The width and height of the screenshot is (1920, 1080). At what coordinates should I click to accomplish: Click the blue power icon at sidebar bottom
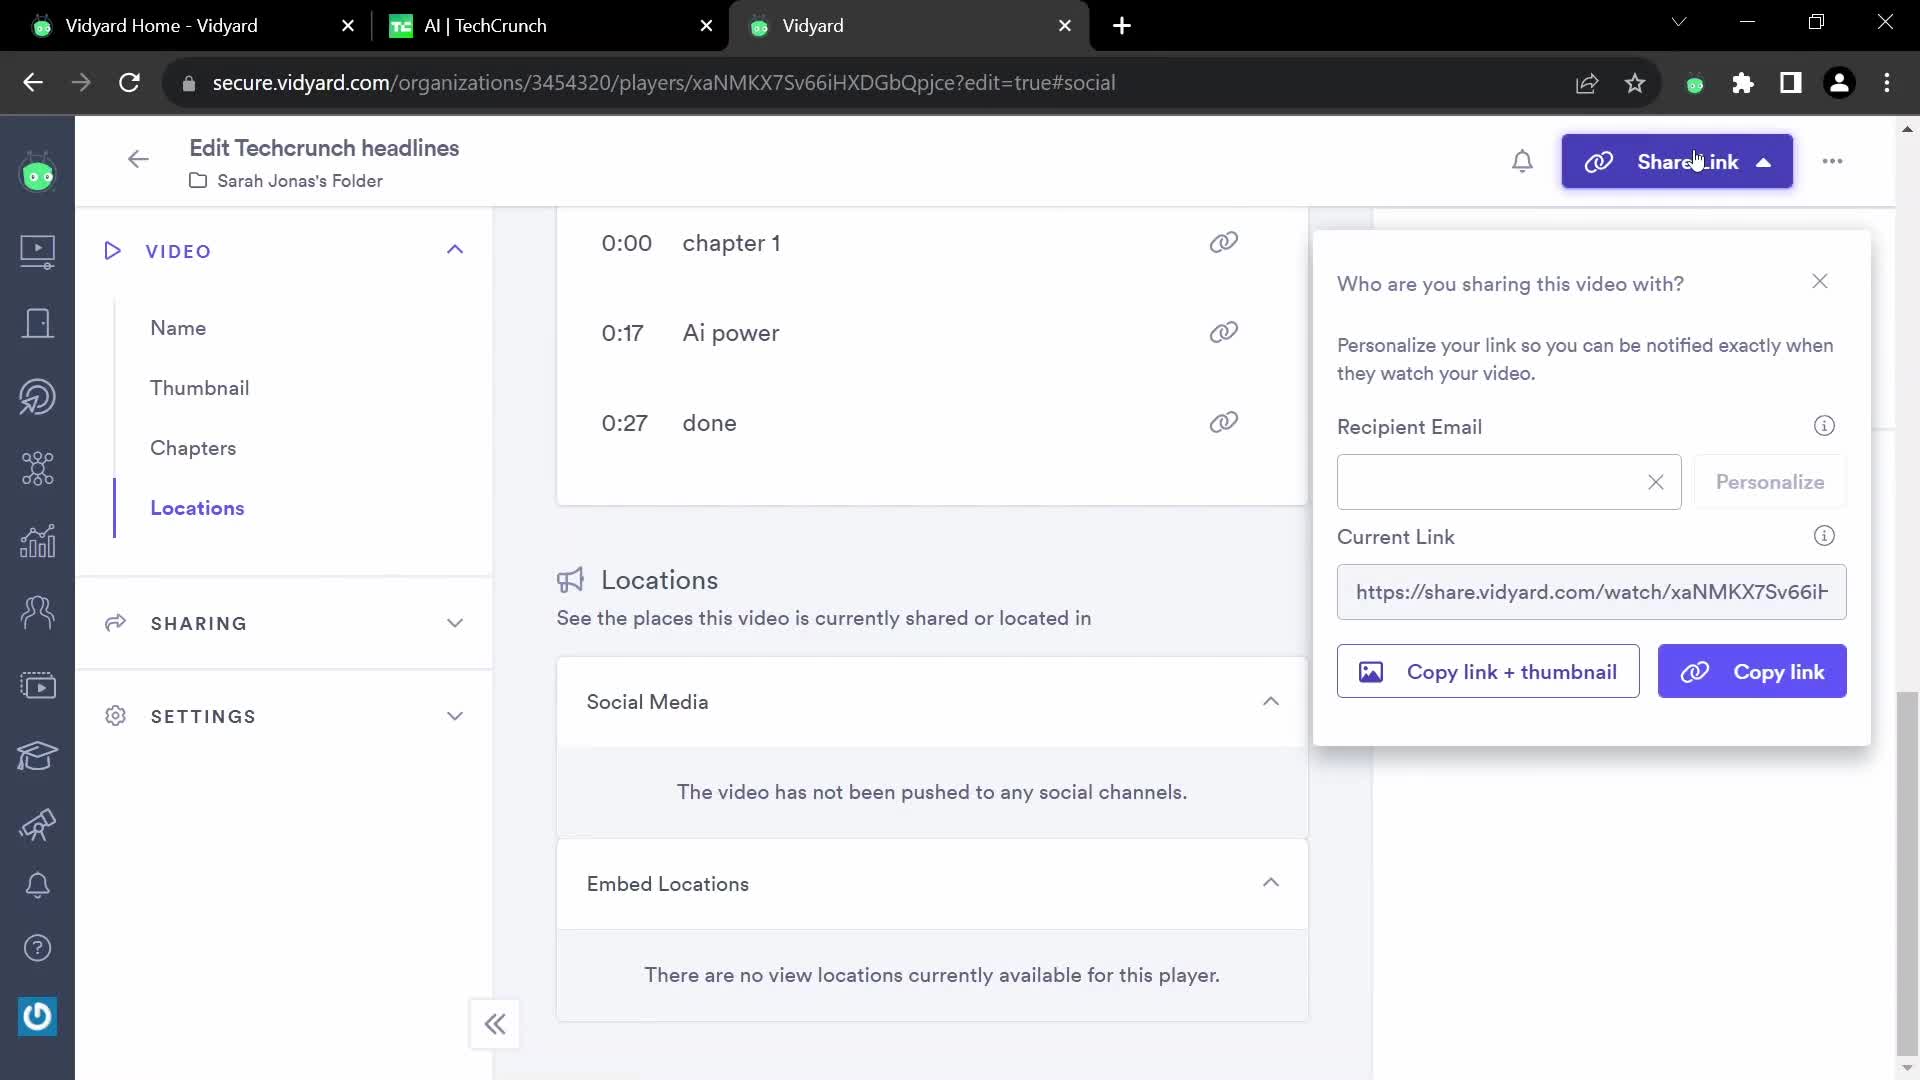37,1016
